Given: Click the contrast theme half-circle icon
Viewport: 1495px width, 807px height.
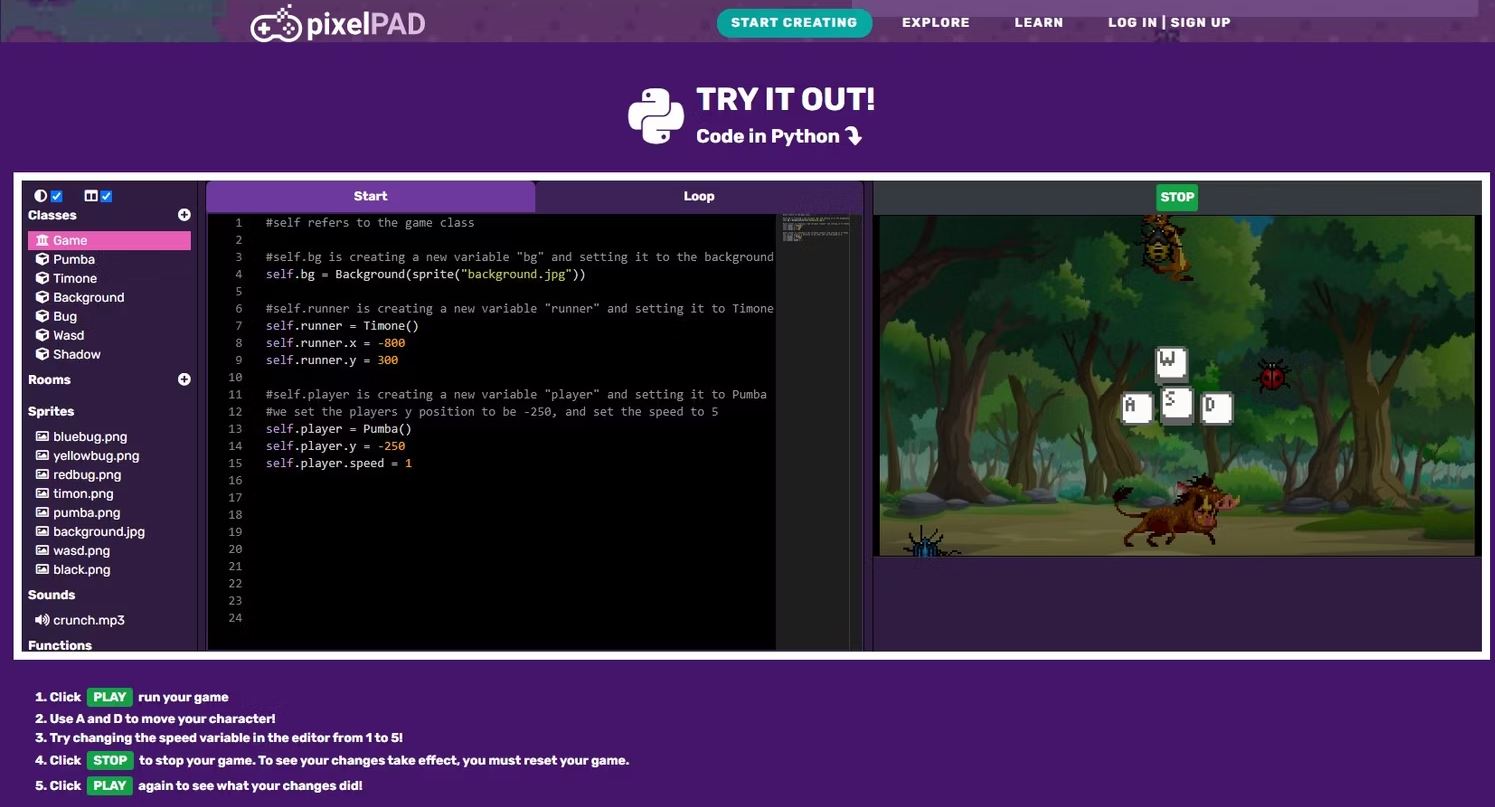Looking at the screenshot, I should 41,196.
